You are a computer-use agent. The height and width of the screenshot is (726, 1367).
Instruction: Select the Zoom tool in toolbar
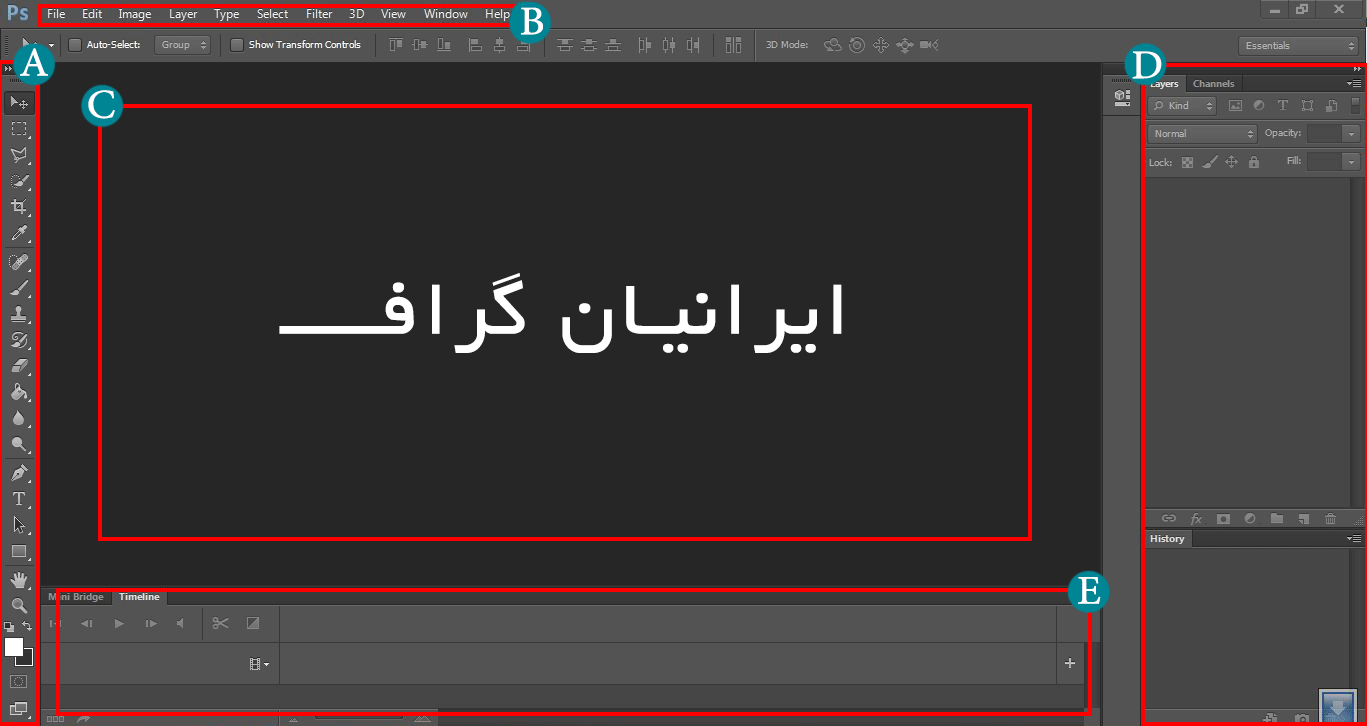(x=19, y=605)
